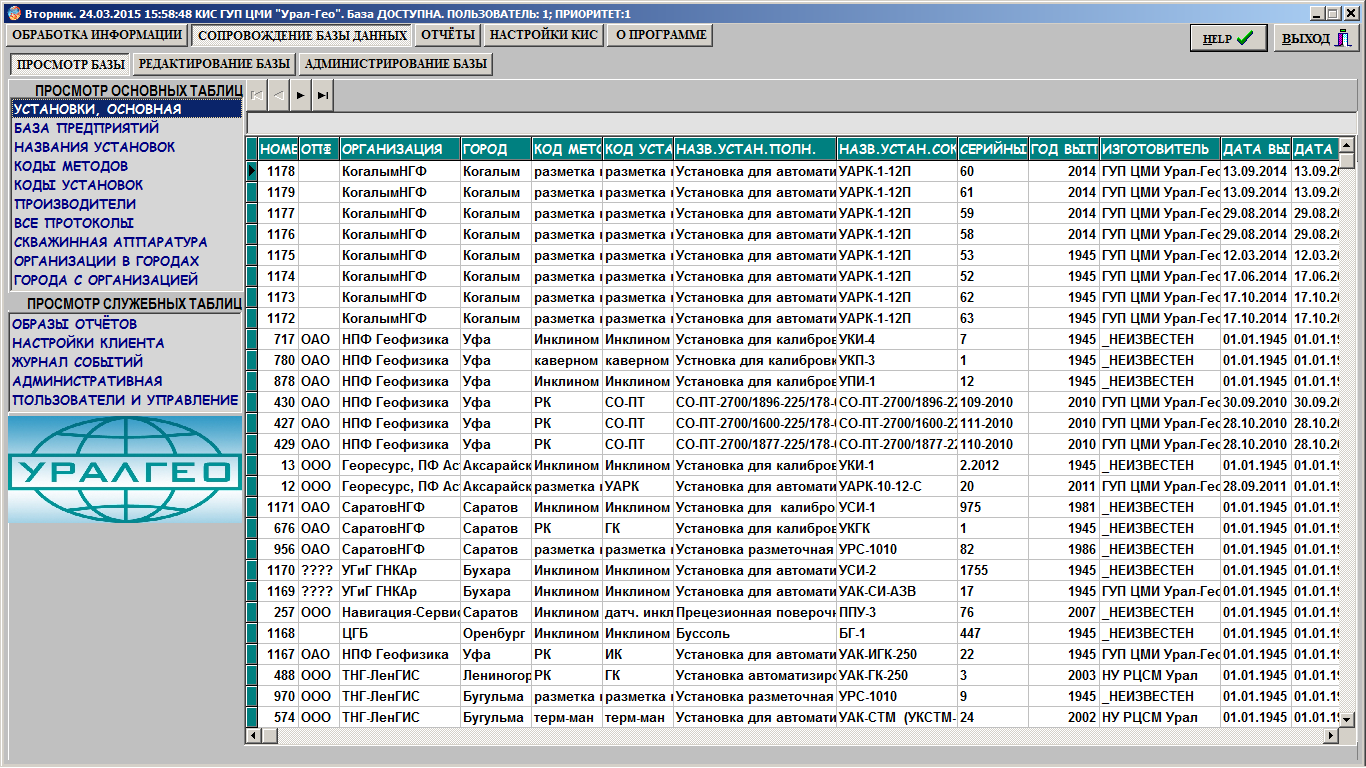
Task: Select ОРГАНИЗАЦИИ В ГОРОДАХ list entry
Action: click(126, 261)
